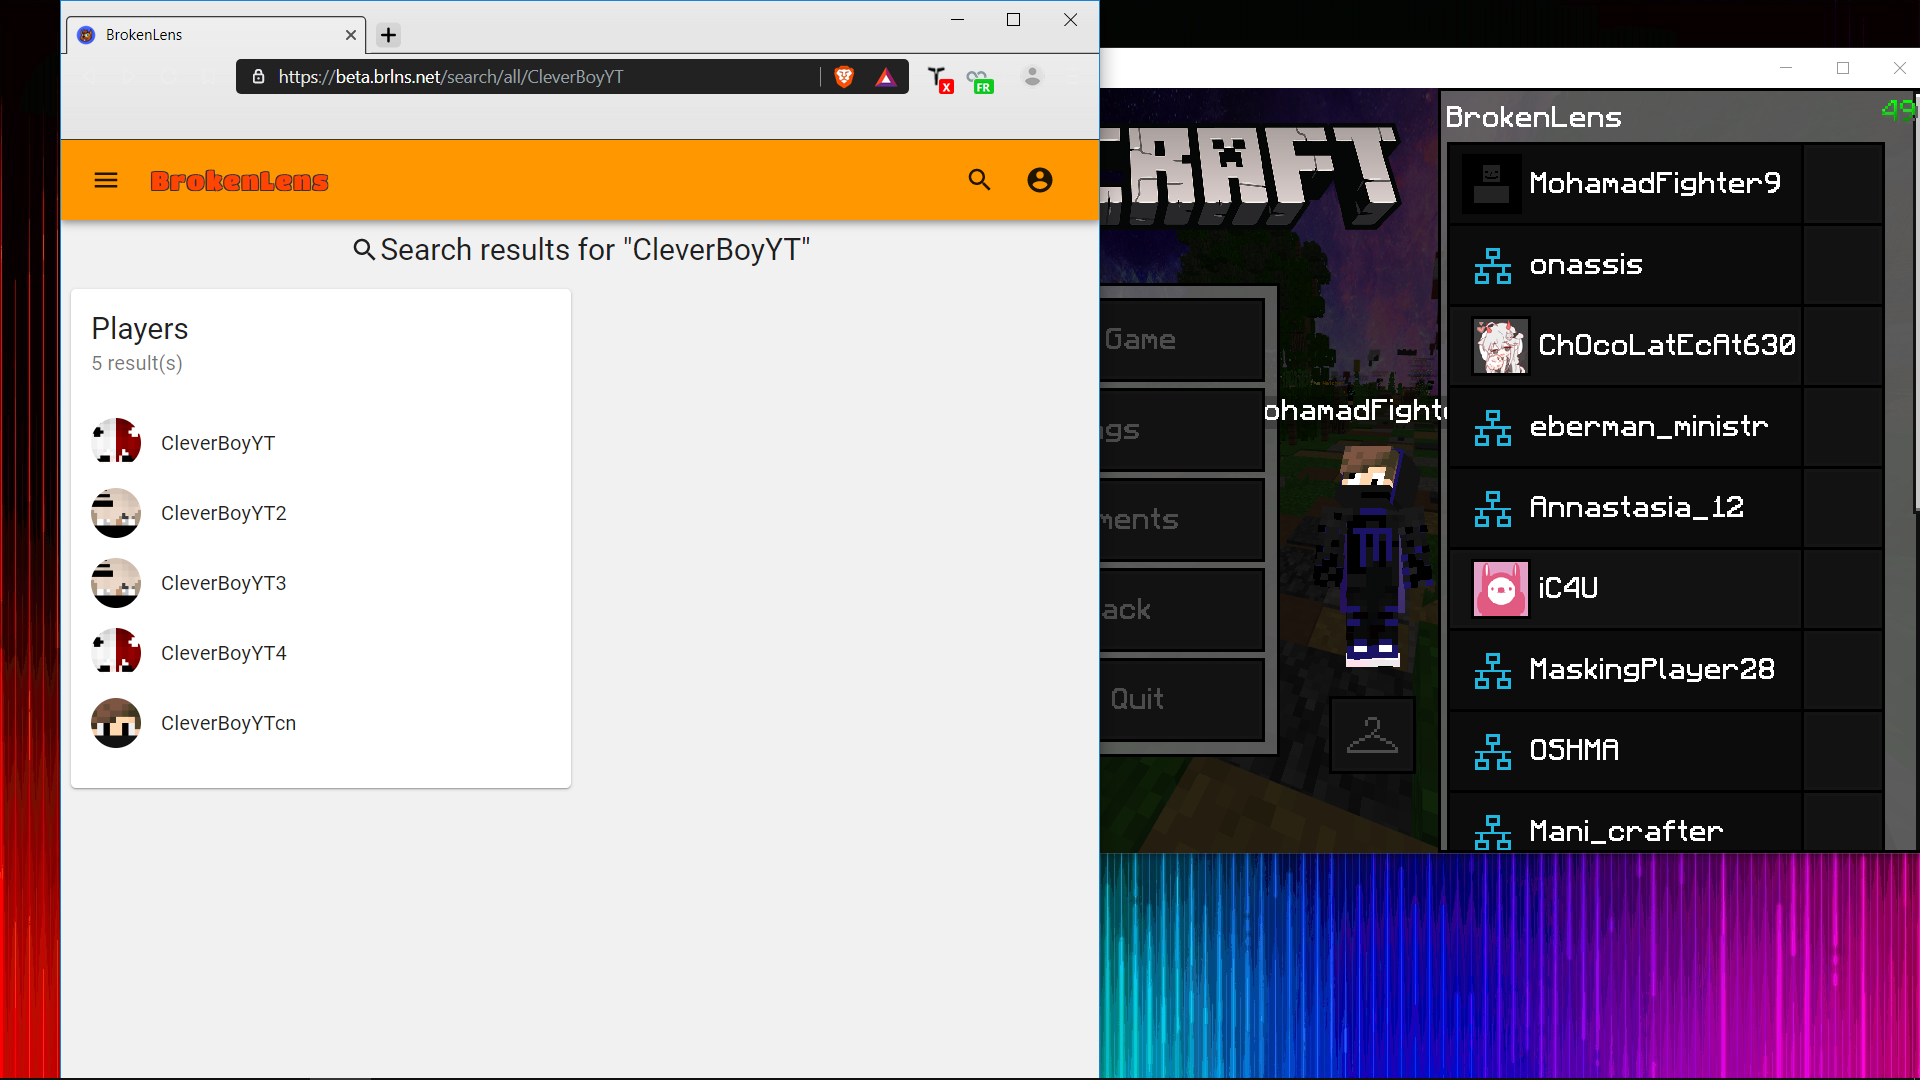The height and width of the screenshot is (1080, 1920).
Task: Click the Brave Rewards triangle icon
Action: [885, 77]
